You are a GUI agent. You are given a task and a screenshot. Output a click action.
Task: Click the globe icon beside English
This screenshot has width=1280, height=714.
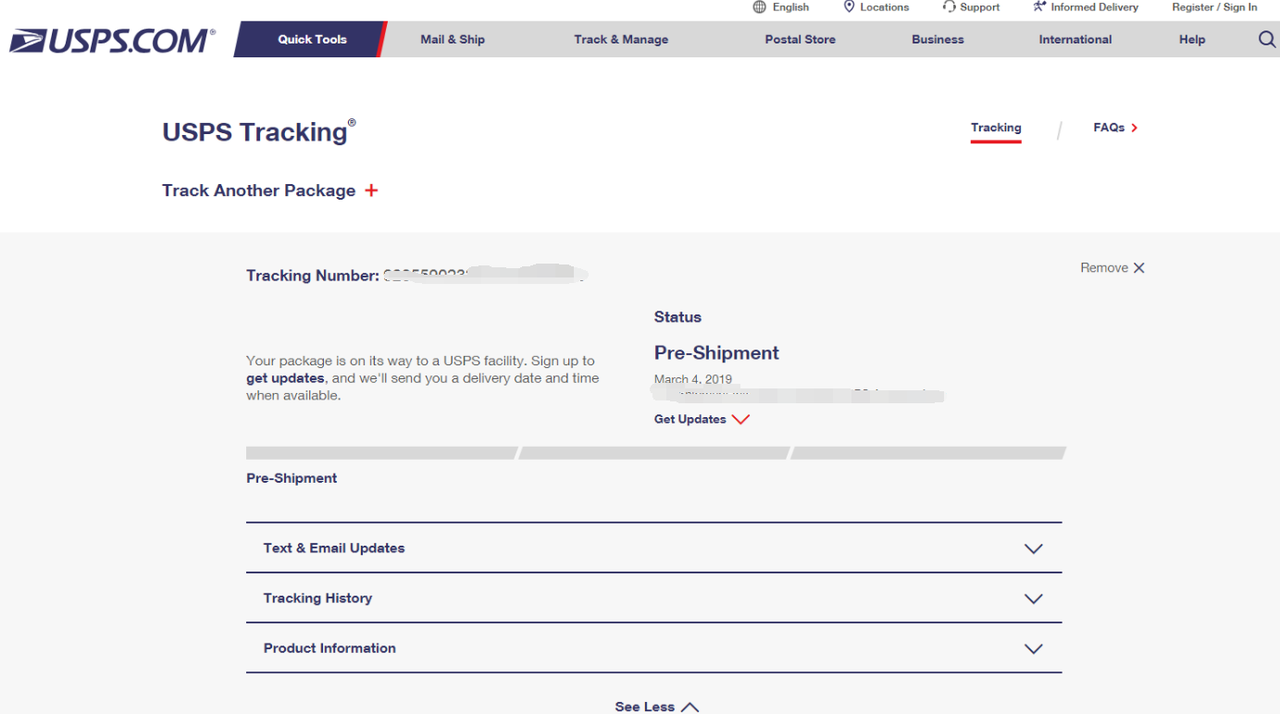(760, 7)
